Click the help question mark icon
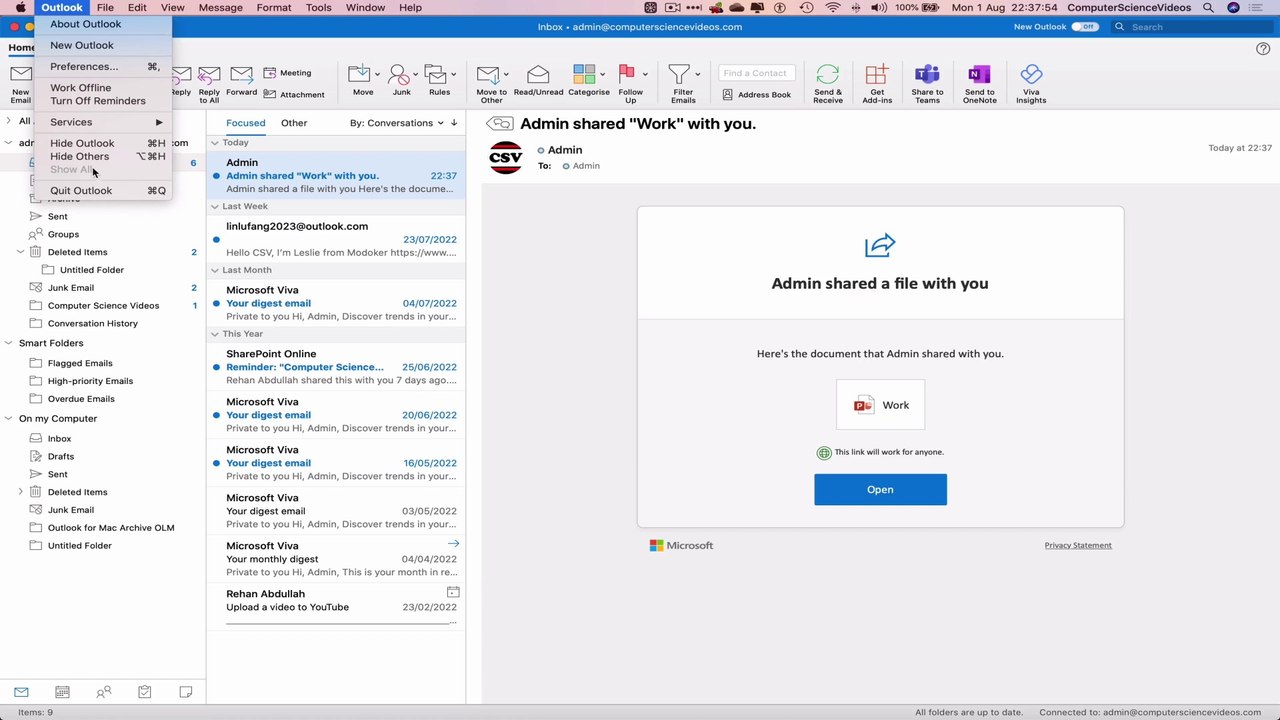 point(1263,48)
